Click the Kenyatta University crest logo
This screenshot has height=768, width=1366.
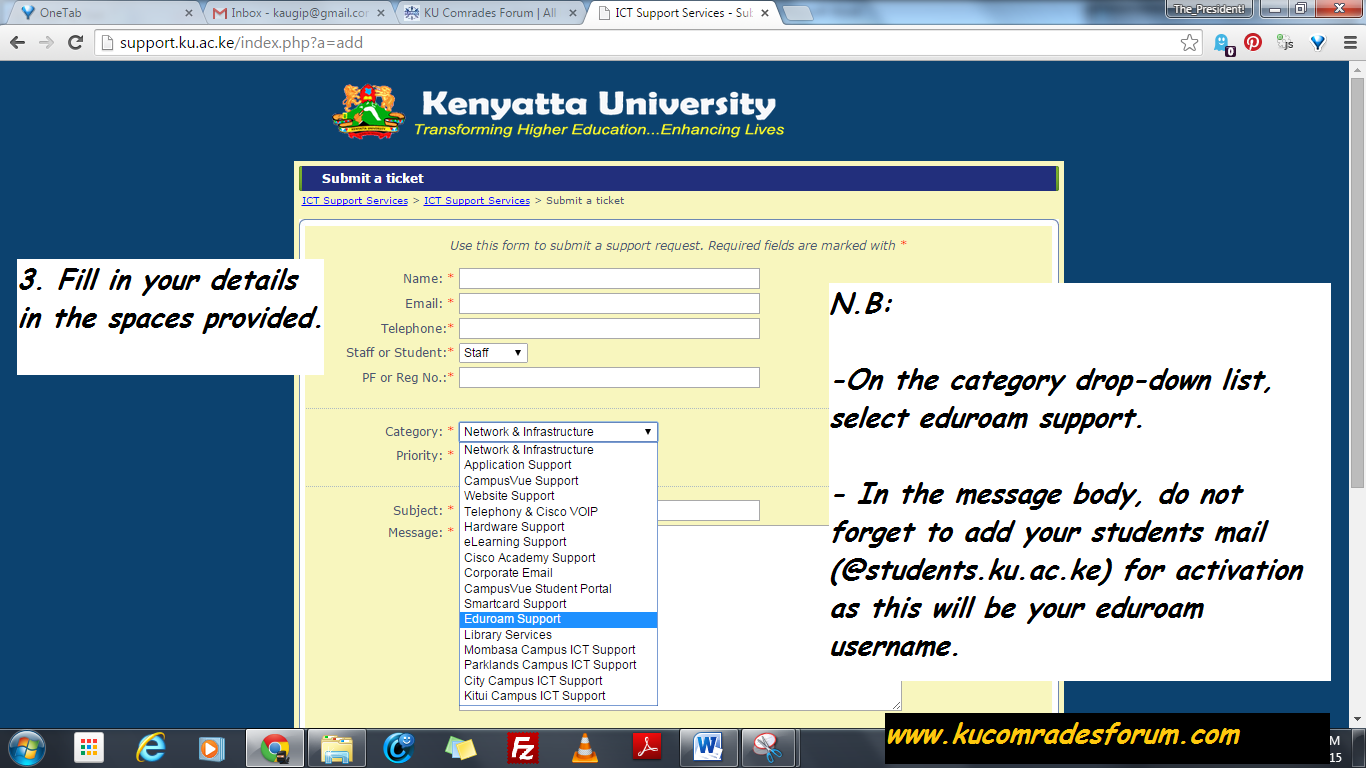click(x=369, y=111)
